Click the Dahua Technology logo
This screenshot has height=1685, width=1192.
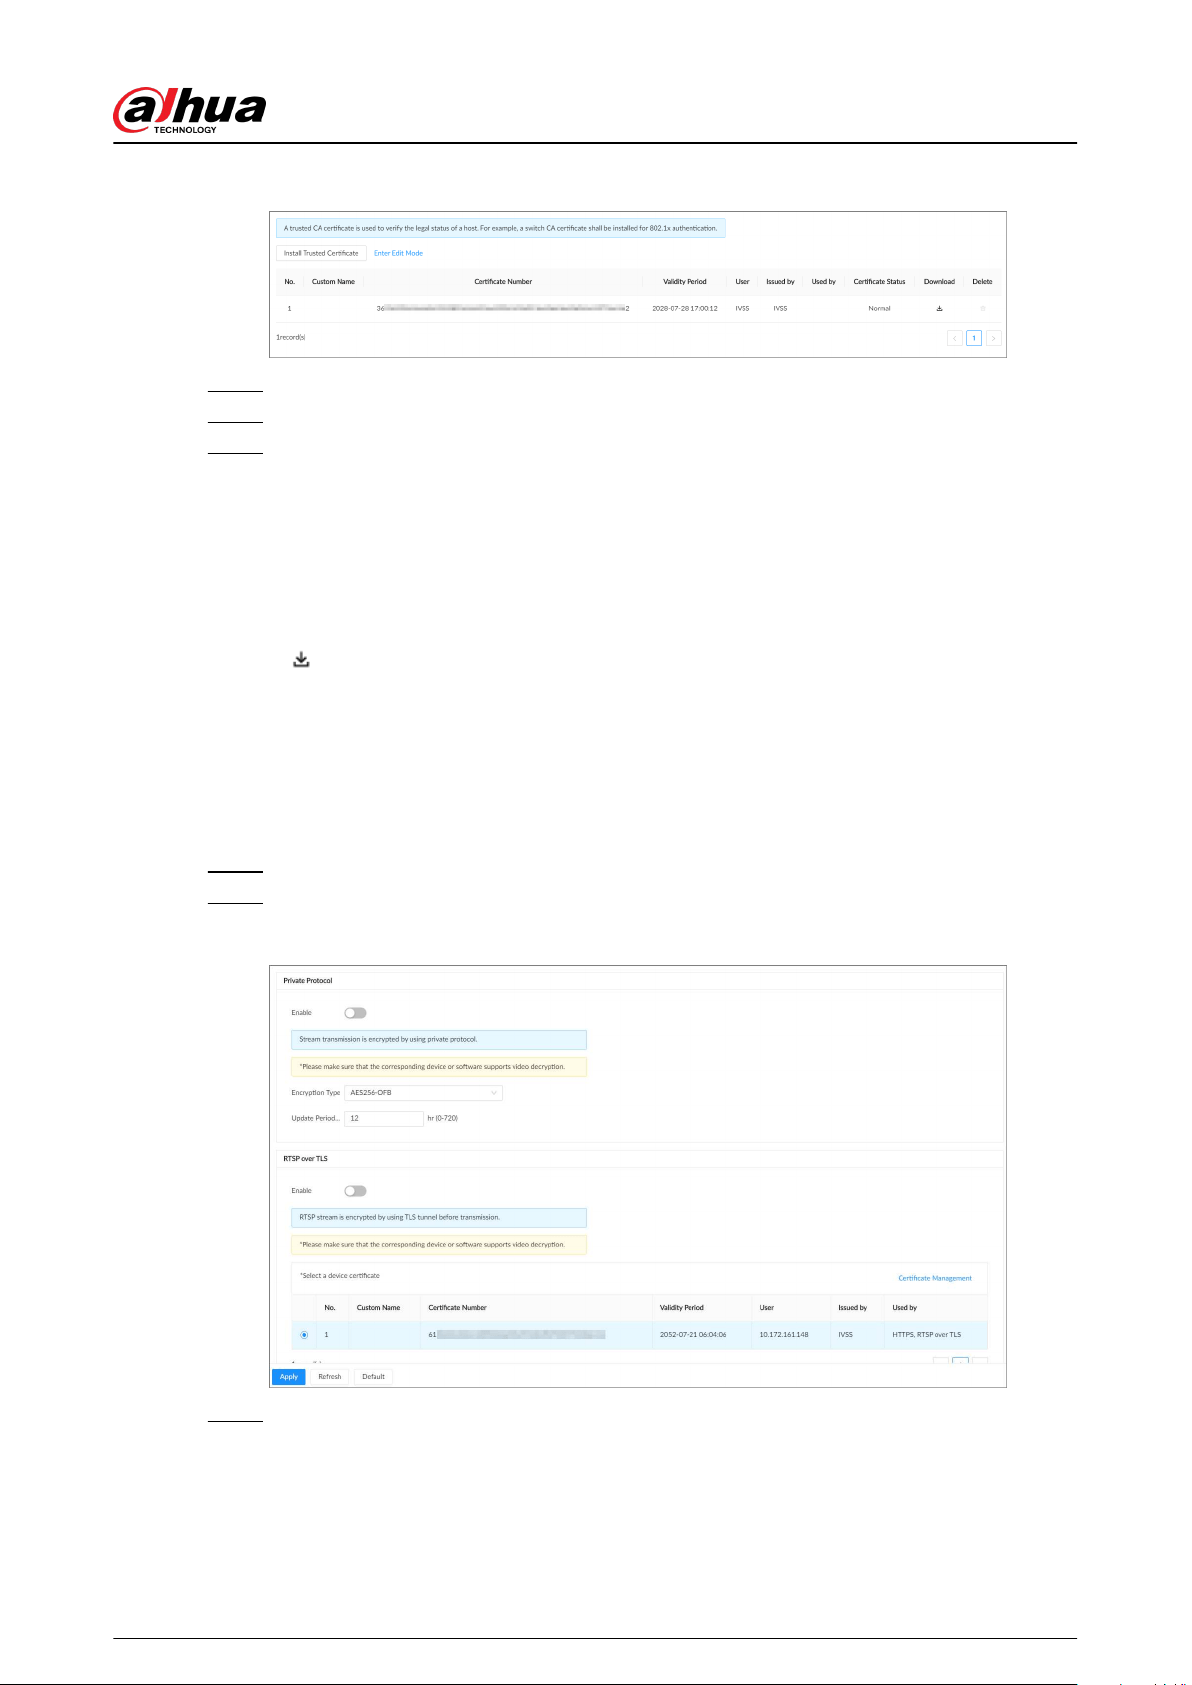tap(190, 111)
